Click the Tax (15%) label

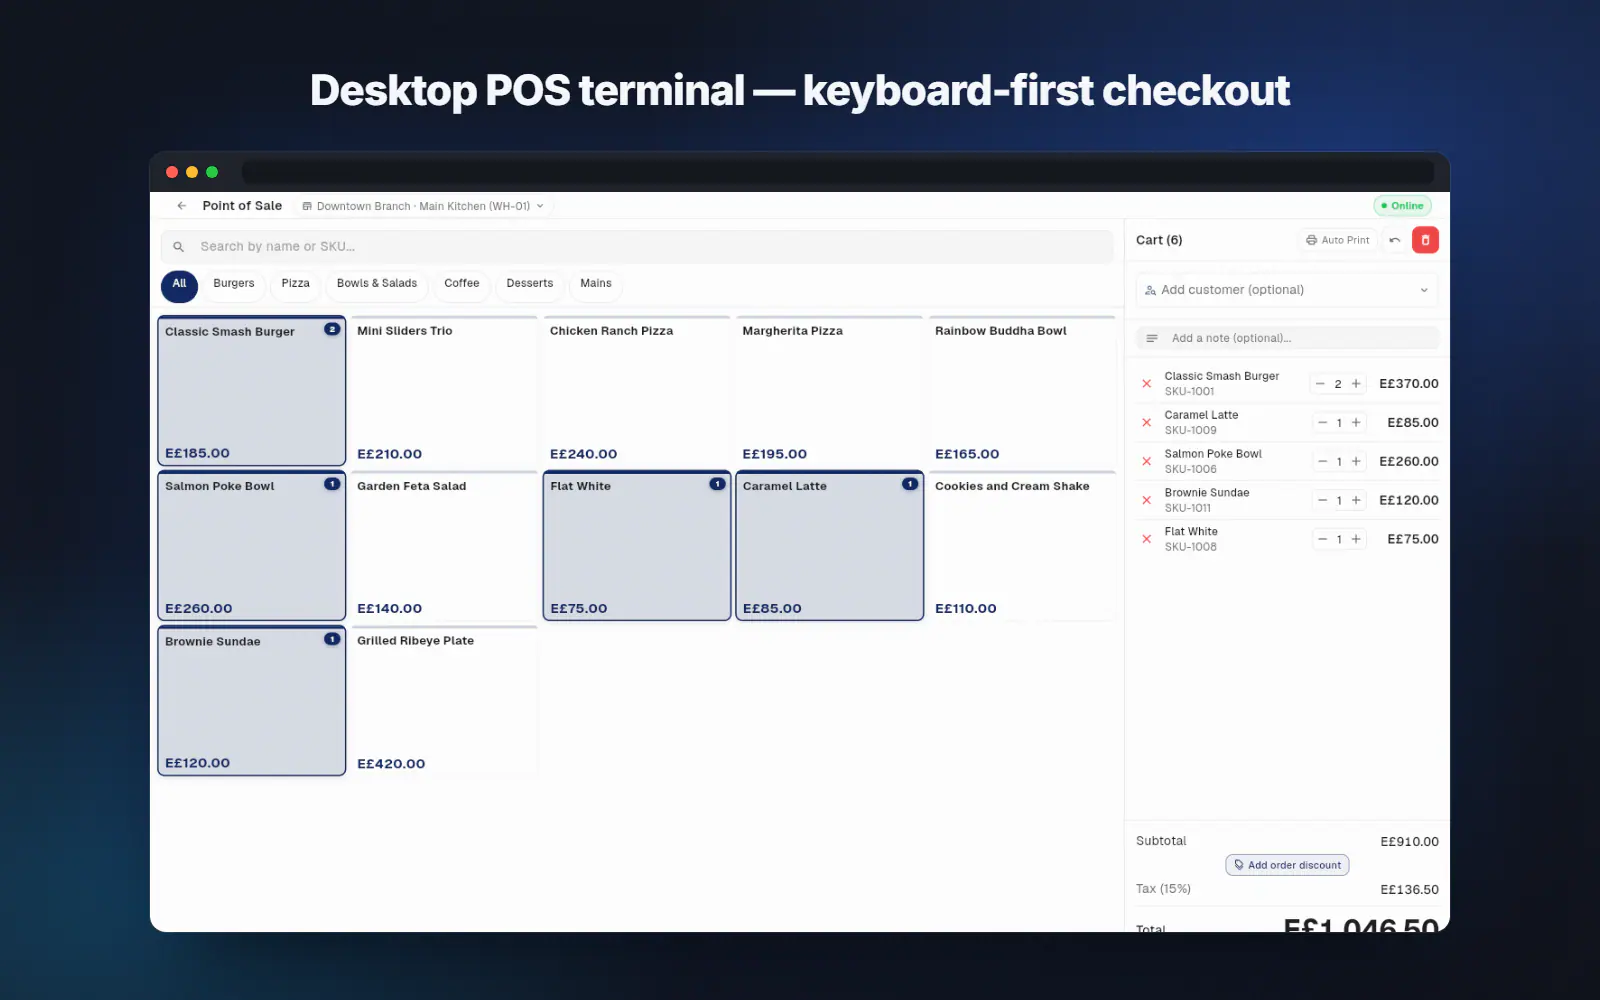[1163, 889]
